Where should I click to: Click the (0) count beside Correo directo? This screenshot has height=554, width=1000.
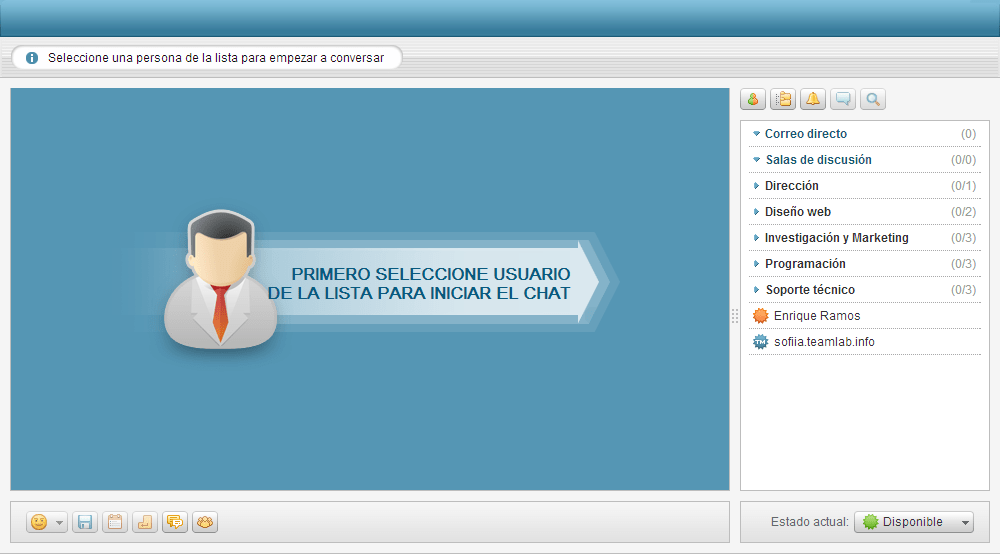coord(968,134)
